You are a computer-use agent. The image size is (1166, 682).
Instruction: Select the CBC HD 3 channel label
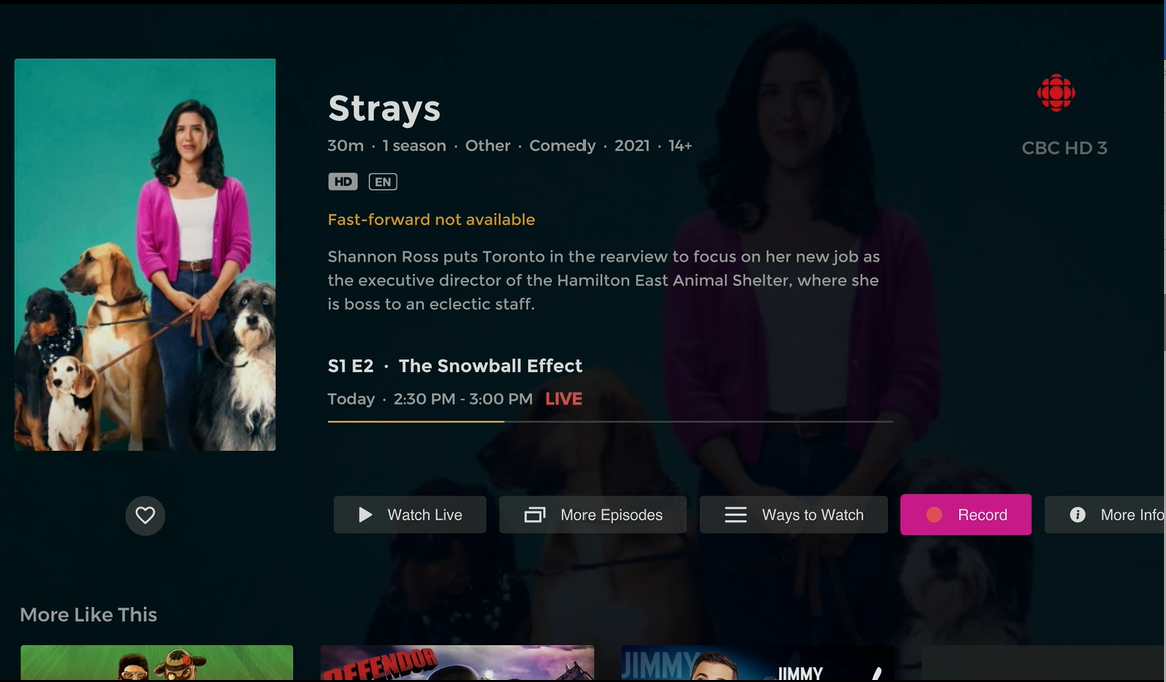1064,148
